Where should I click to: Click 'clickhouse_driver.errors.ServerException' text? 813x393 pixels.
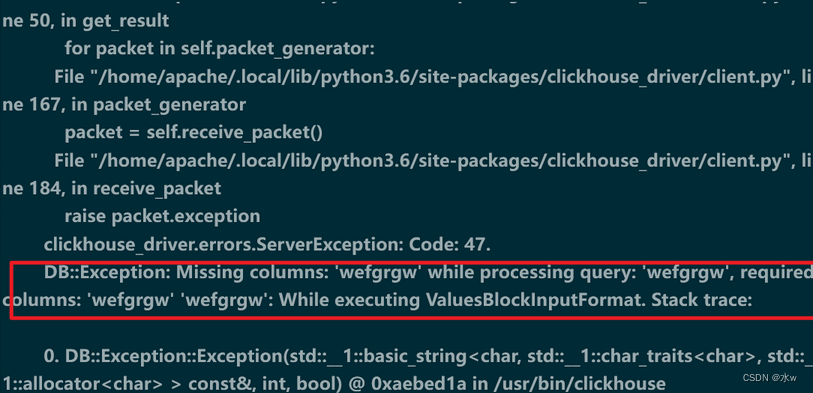223,244
